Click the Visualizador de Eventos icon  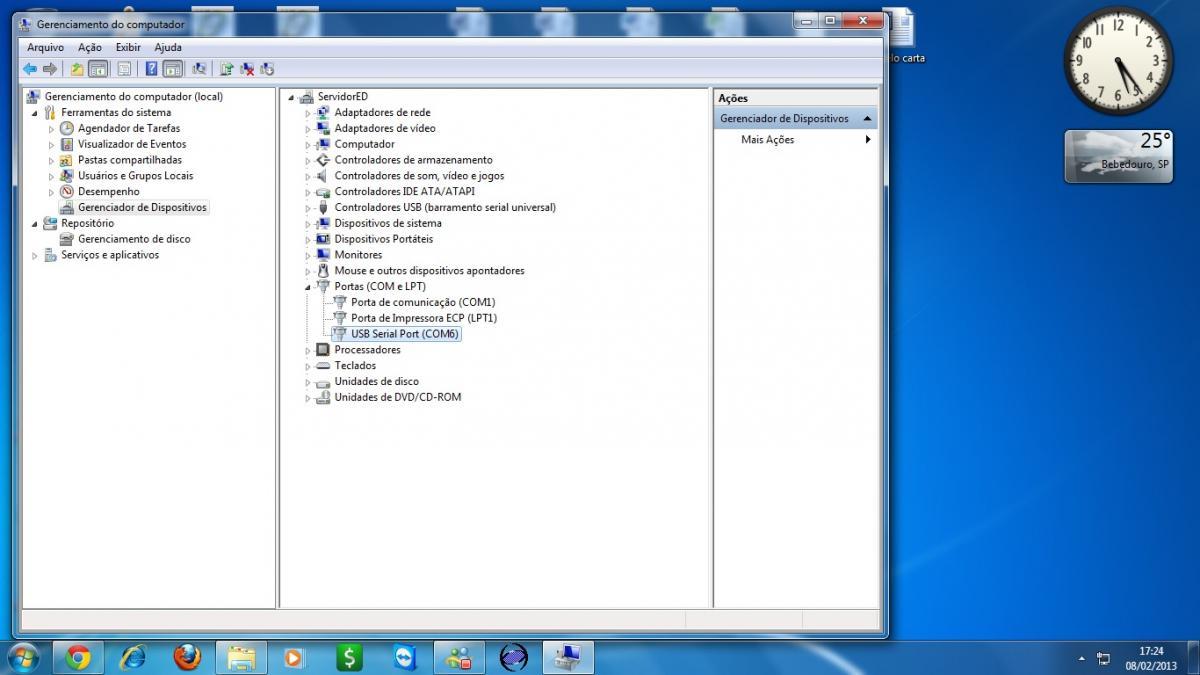[67, 144]
